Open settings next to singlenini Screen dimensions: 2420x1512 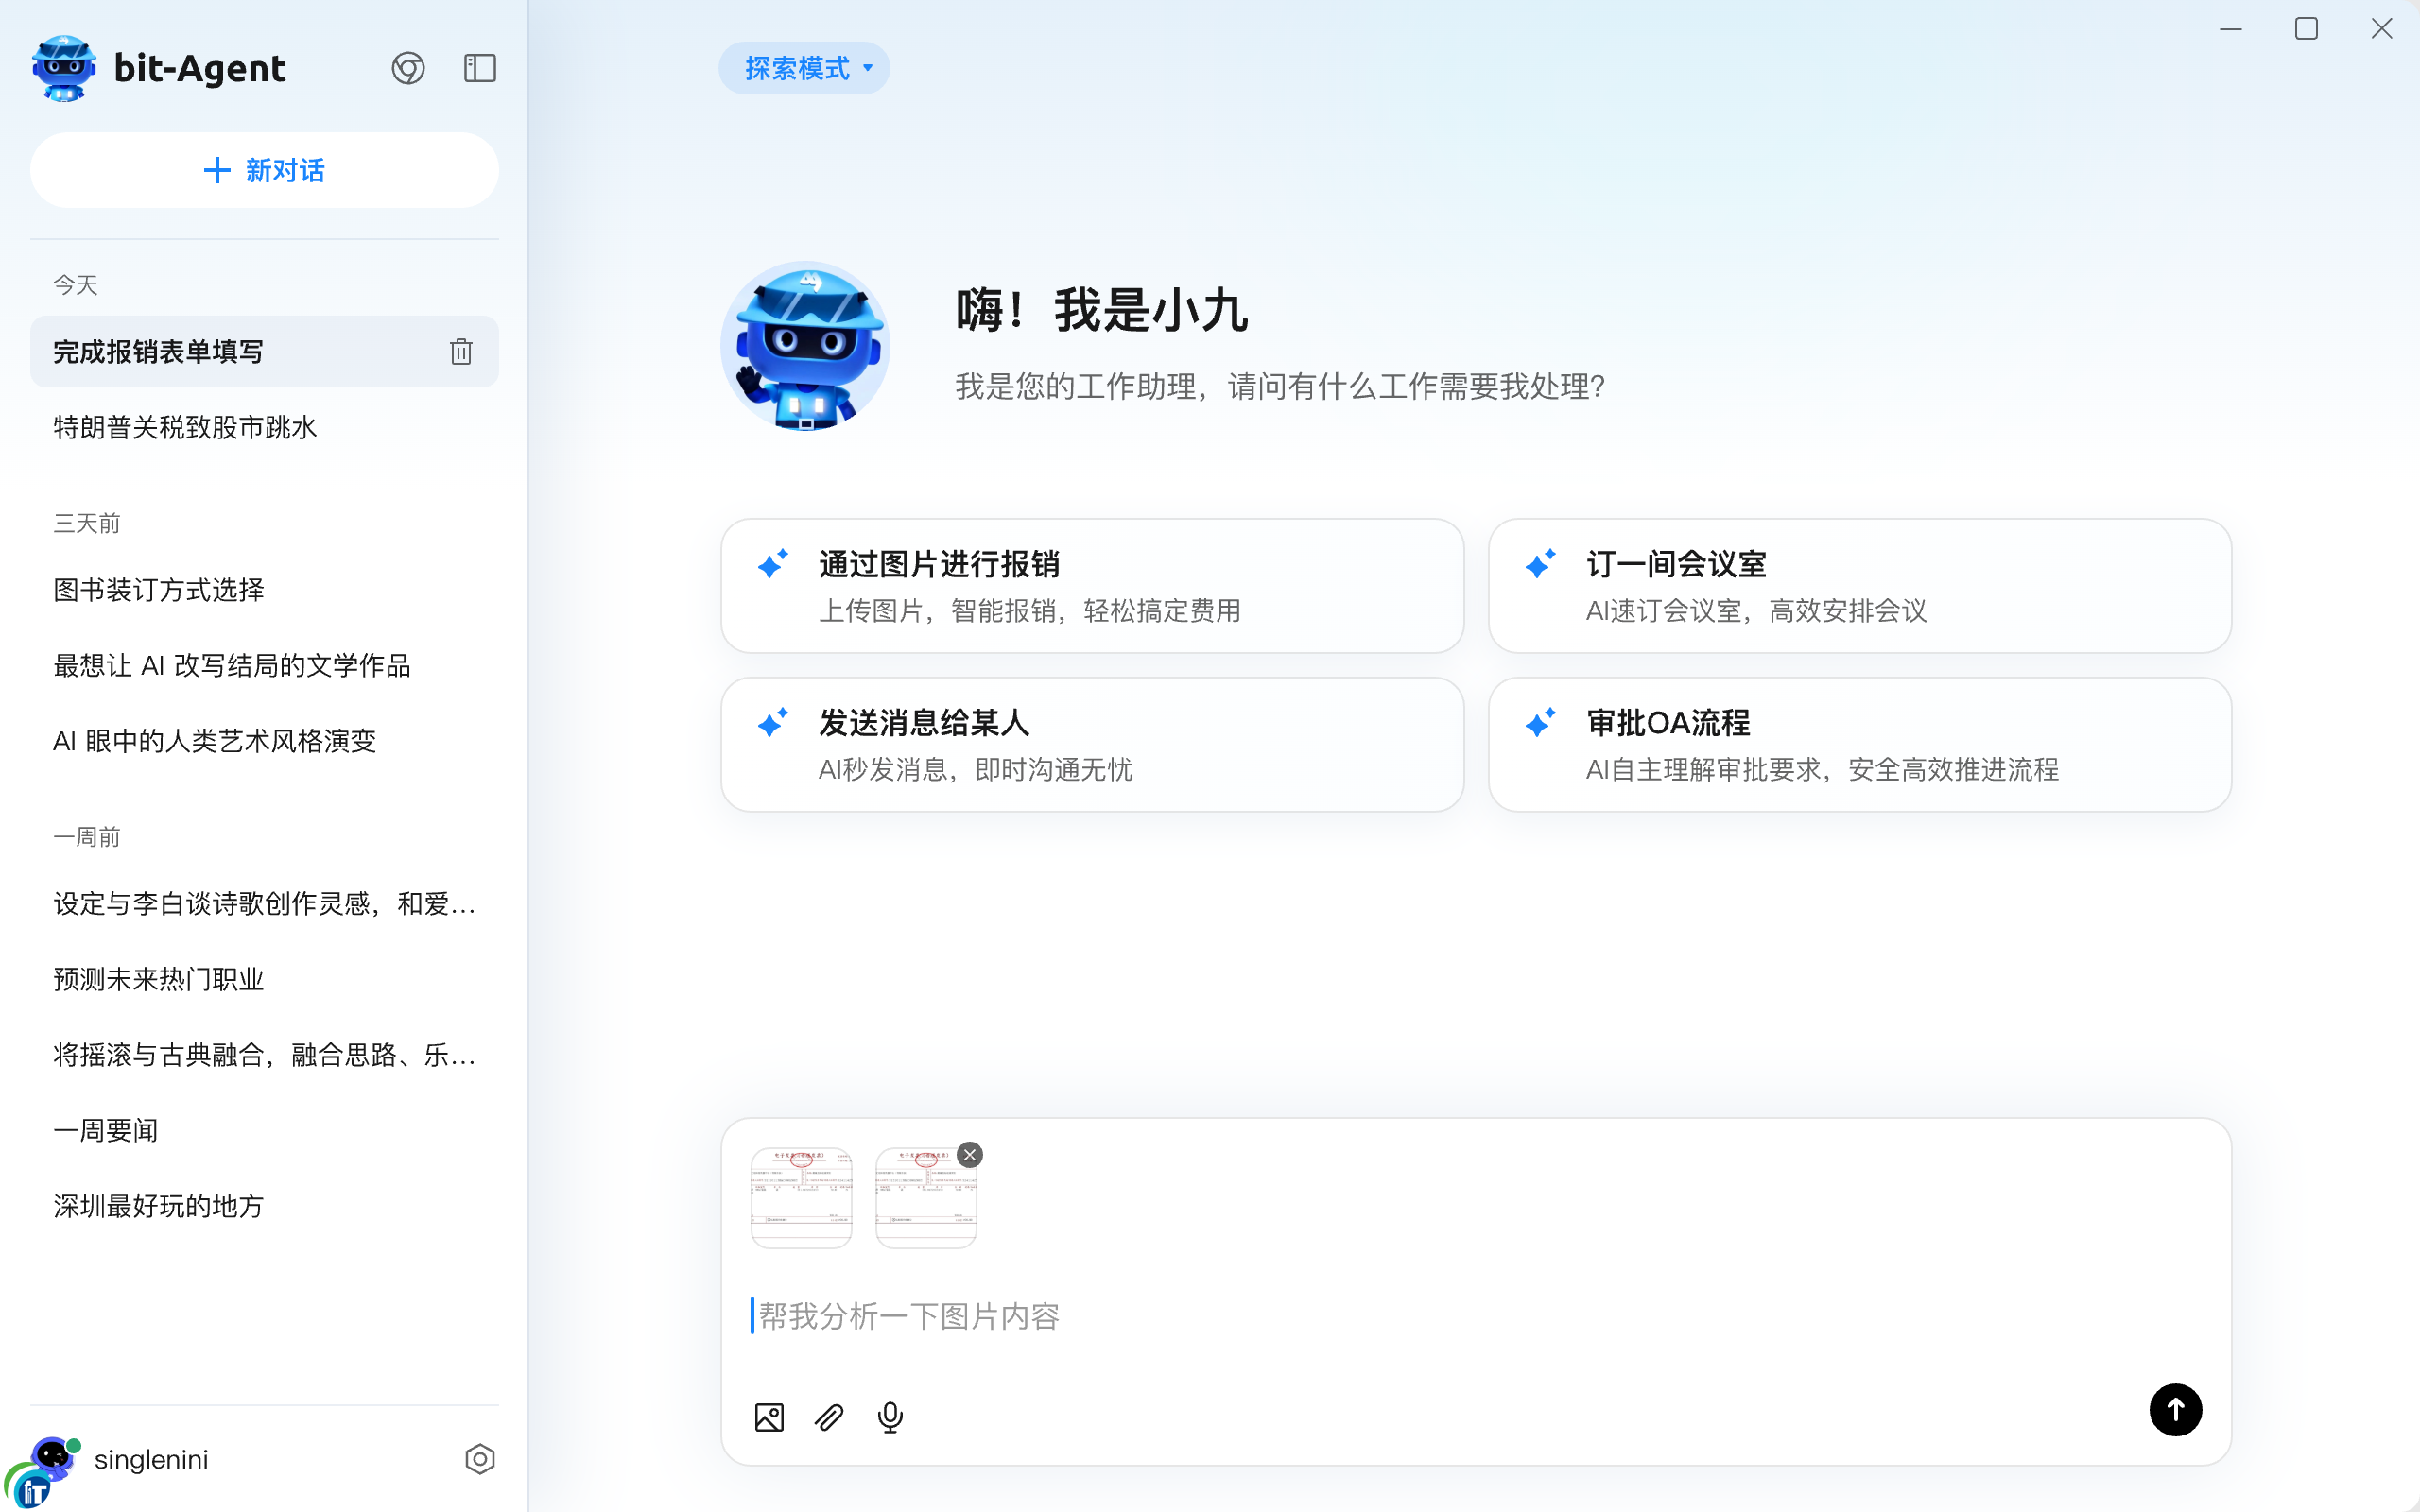point(480,1459)
